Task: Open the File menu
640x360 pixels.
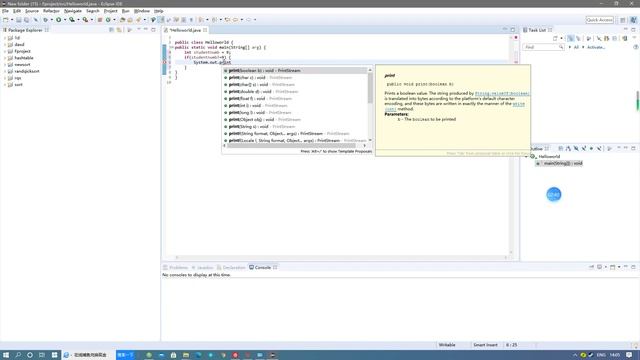Action: tap(5, 11)
